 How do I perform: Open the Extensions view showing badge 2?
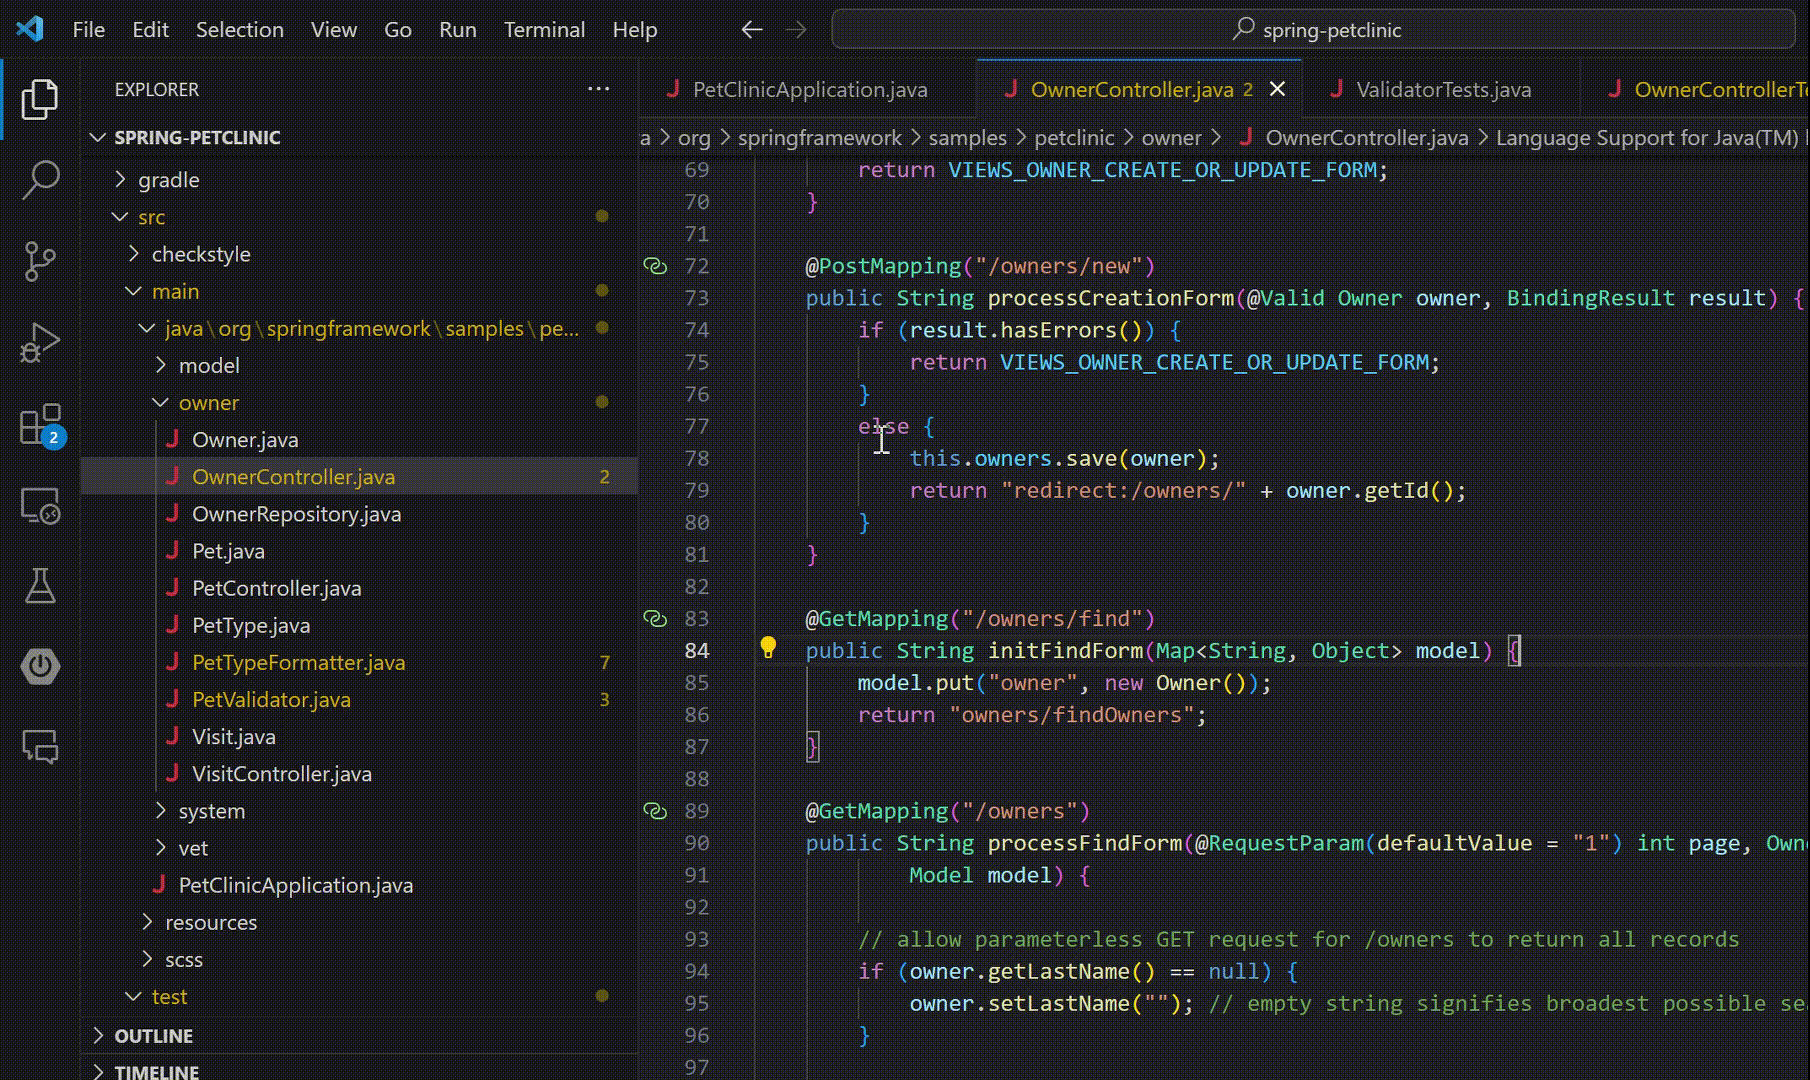(x=40, y=424)
